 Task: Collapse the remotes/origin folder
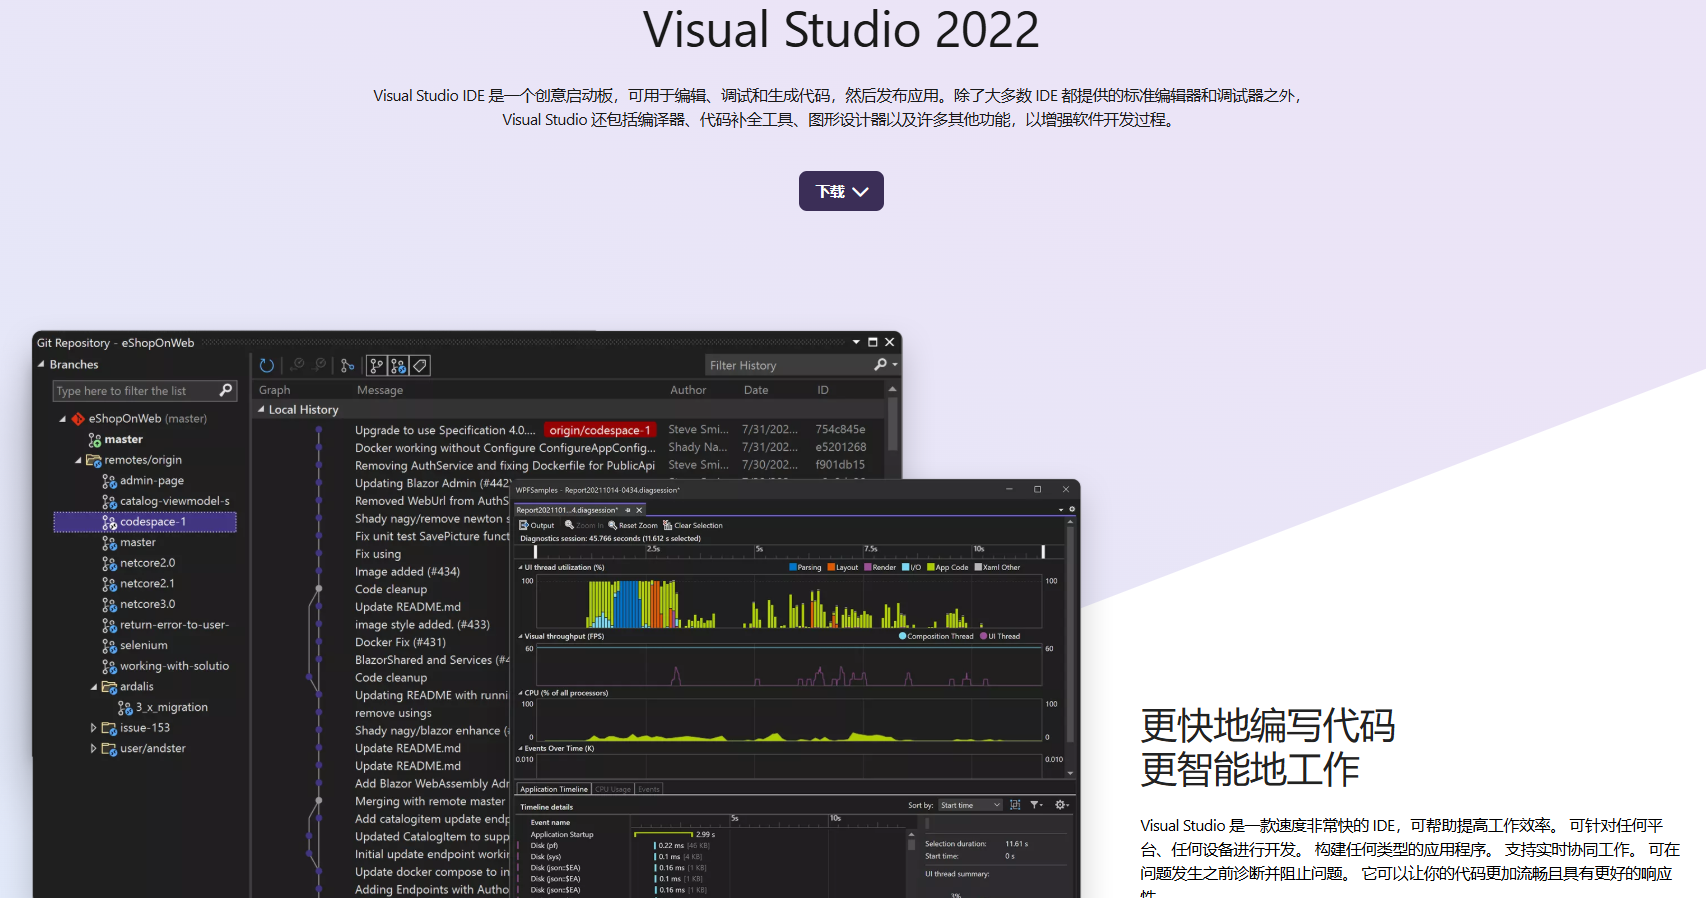tap(79, 461)
